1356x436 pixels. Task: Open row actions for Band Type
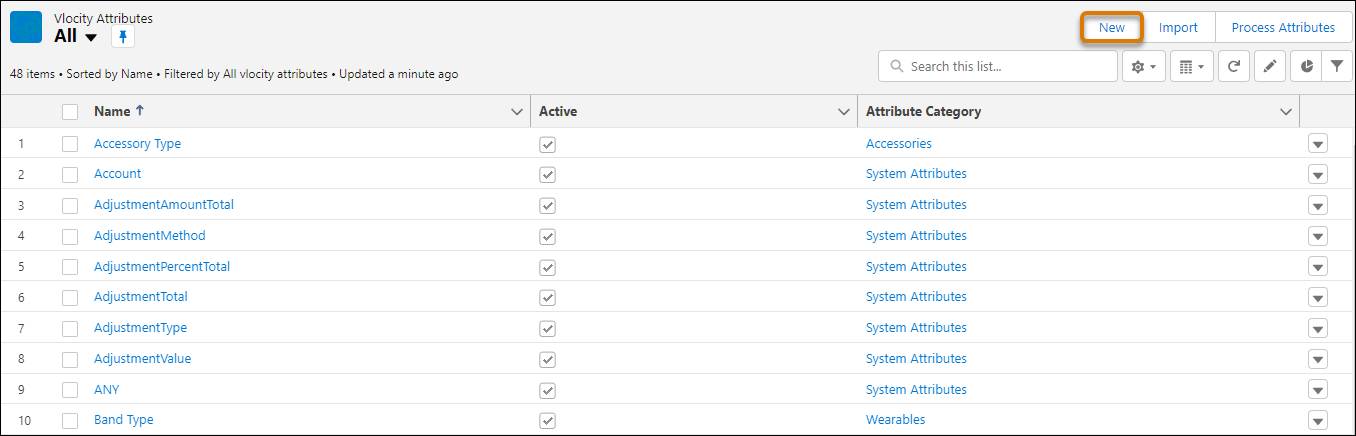coord(1318,420)
